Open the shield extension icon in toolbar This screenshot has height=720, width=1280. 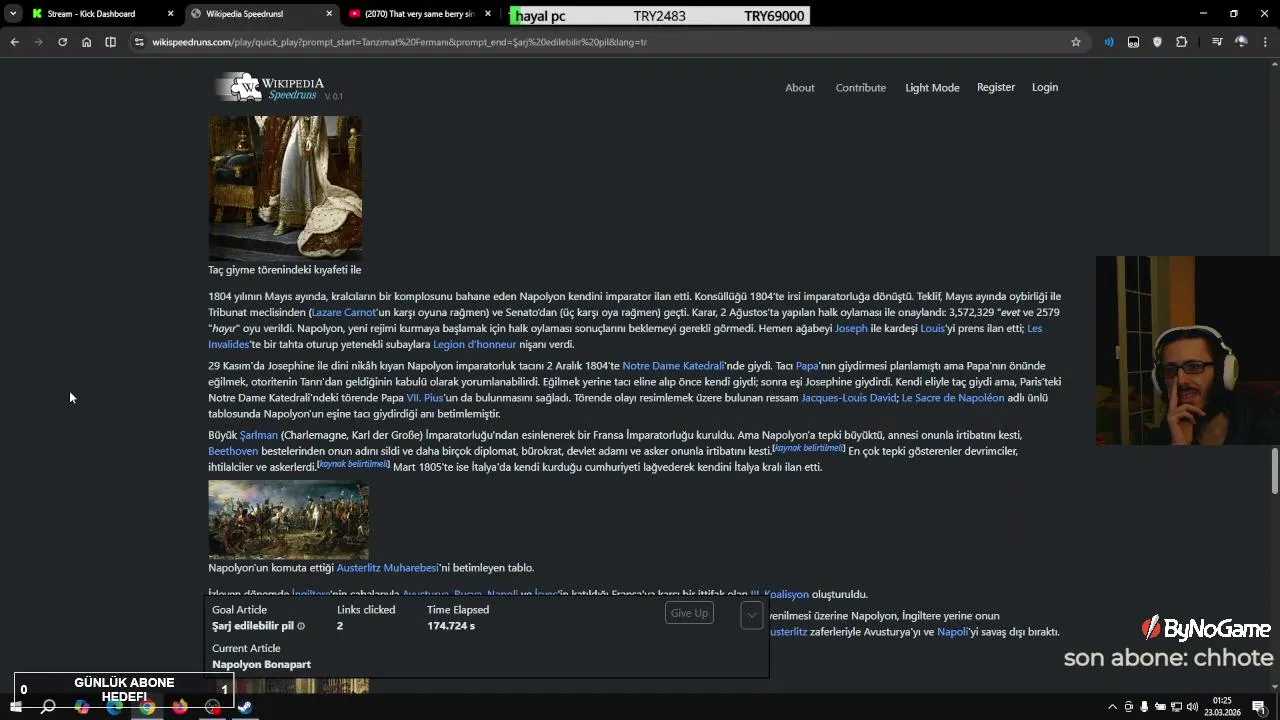1157,42
